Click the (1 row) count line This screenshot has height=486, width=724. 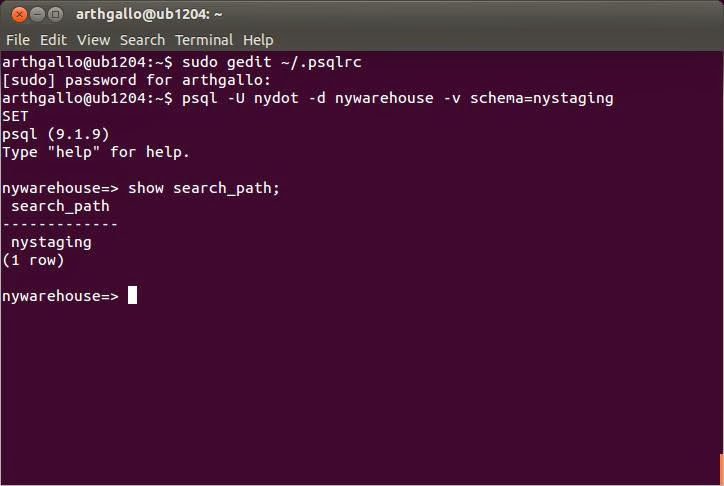point(33,260)
